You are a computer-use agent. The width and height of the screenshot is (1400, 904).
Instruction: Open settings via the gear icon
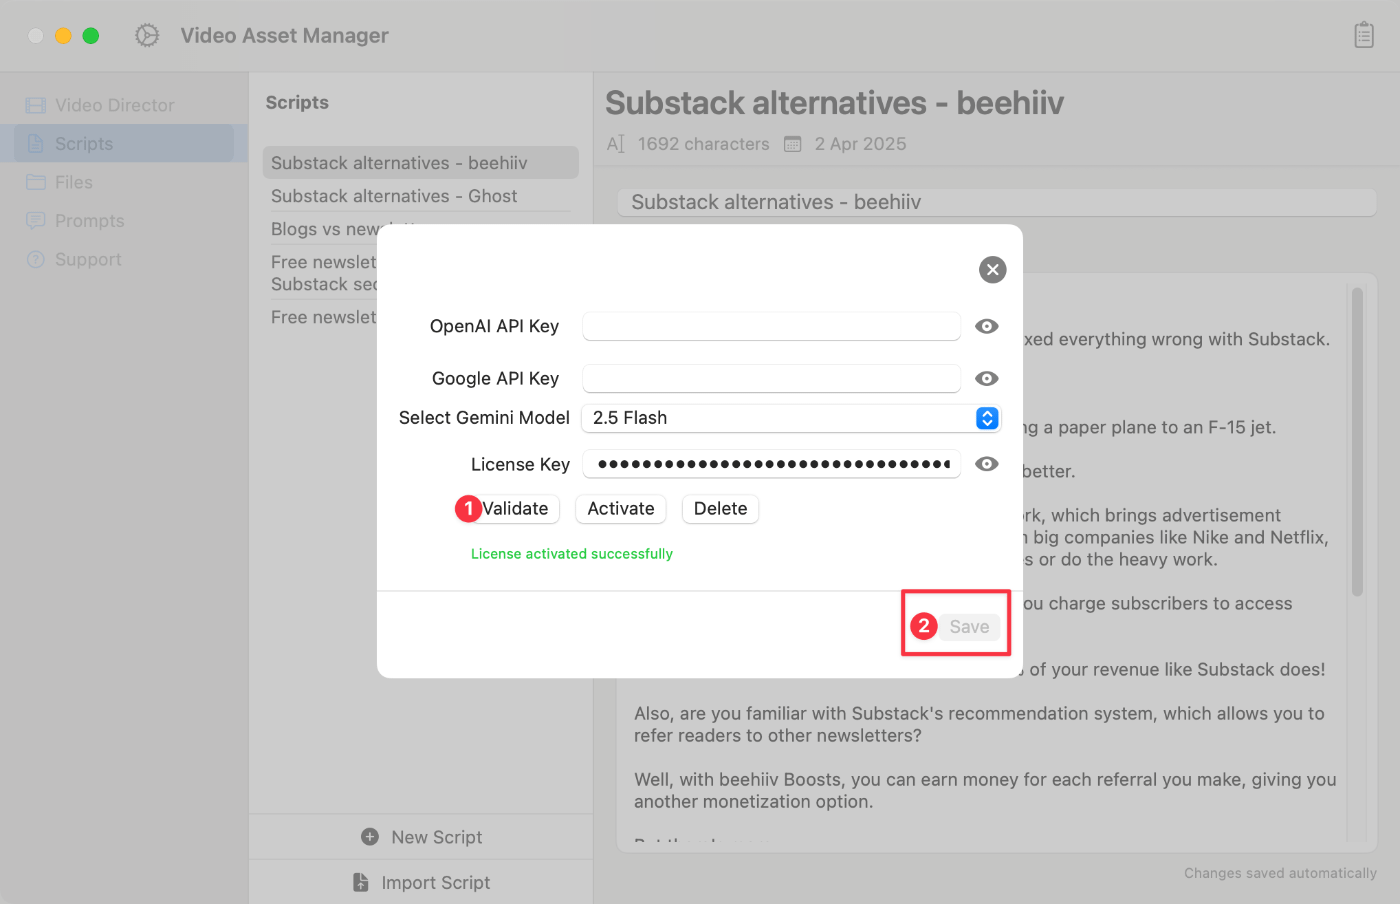click(146, 34)
